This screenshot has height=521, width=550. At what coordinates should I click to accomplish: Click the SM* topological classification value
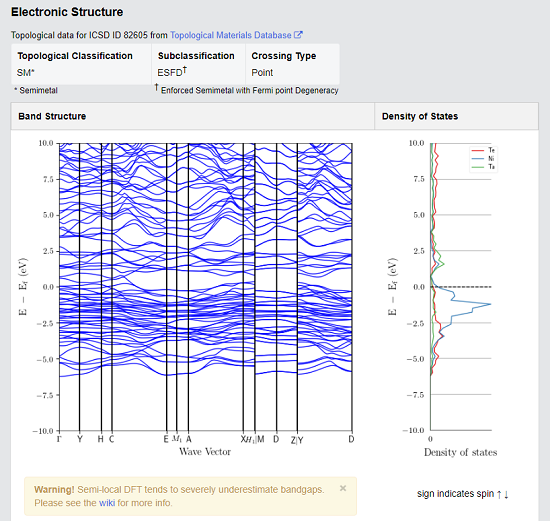[26, 73]
